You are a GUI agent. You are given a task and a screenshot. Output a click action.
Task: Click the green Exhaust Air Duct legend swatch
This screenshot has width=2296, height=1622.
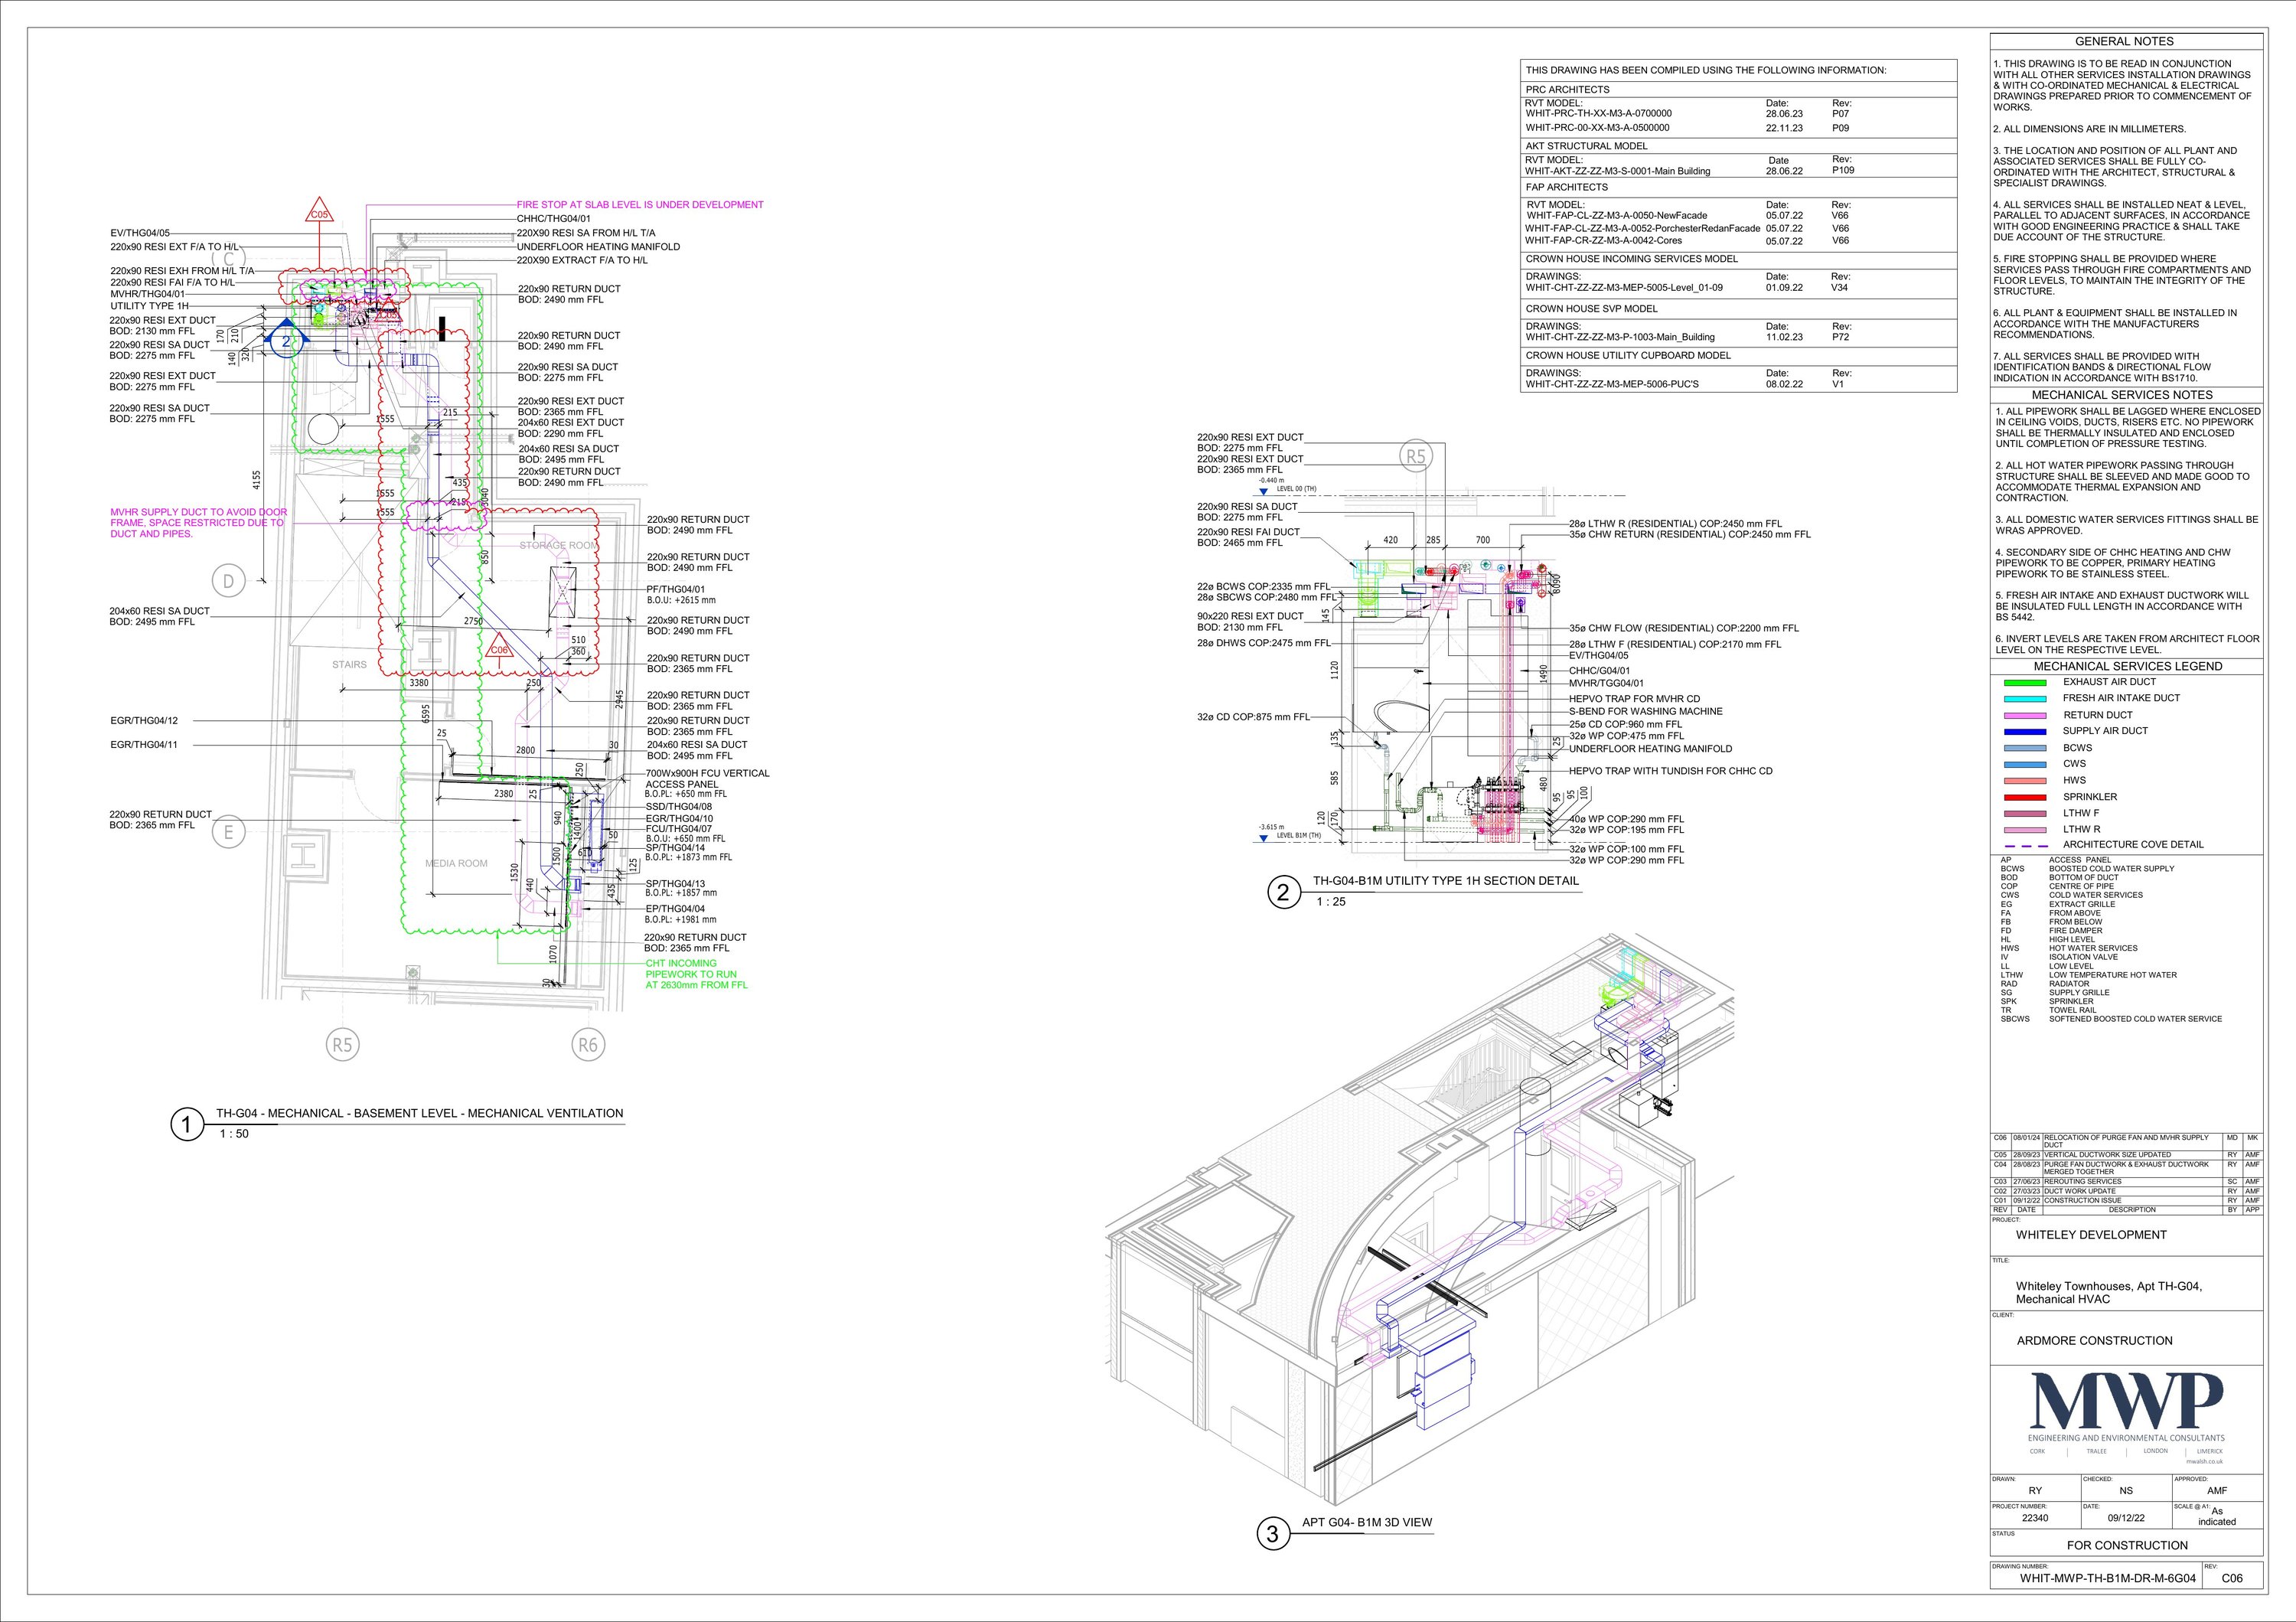tap(2024, 682)
